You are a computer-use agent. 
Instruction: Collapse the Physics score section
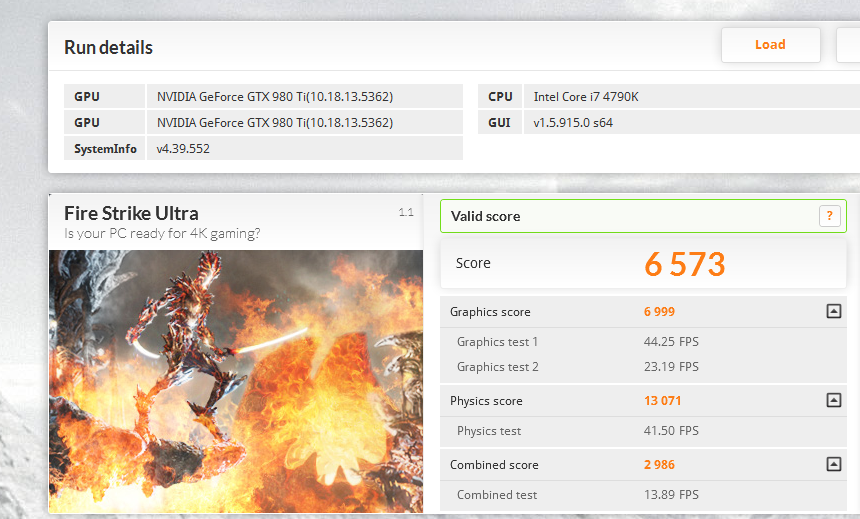834,400
